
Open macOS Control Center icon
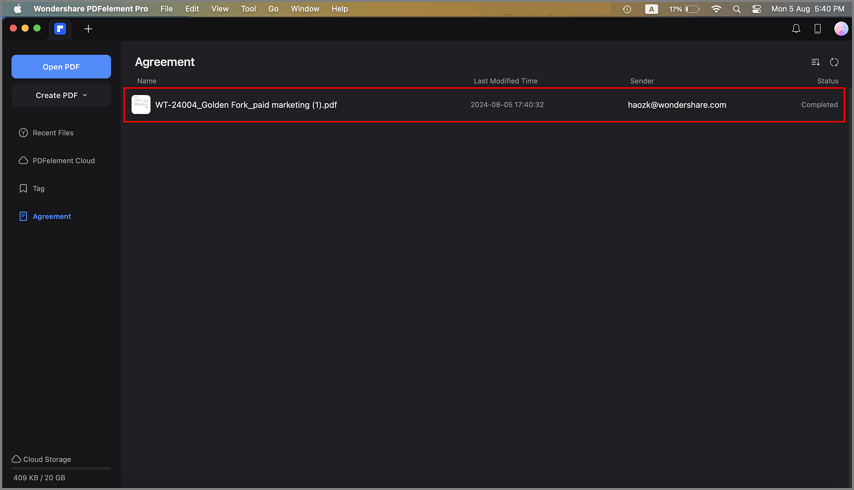757,9
